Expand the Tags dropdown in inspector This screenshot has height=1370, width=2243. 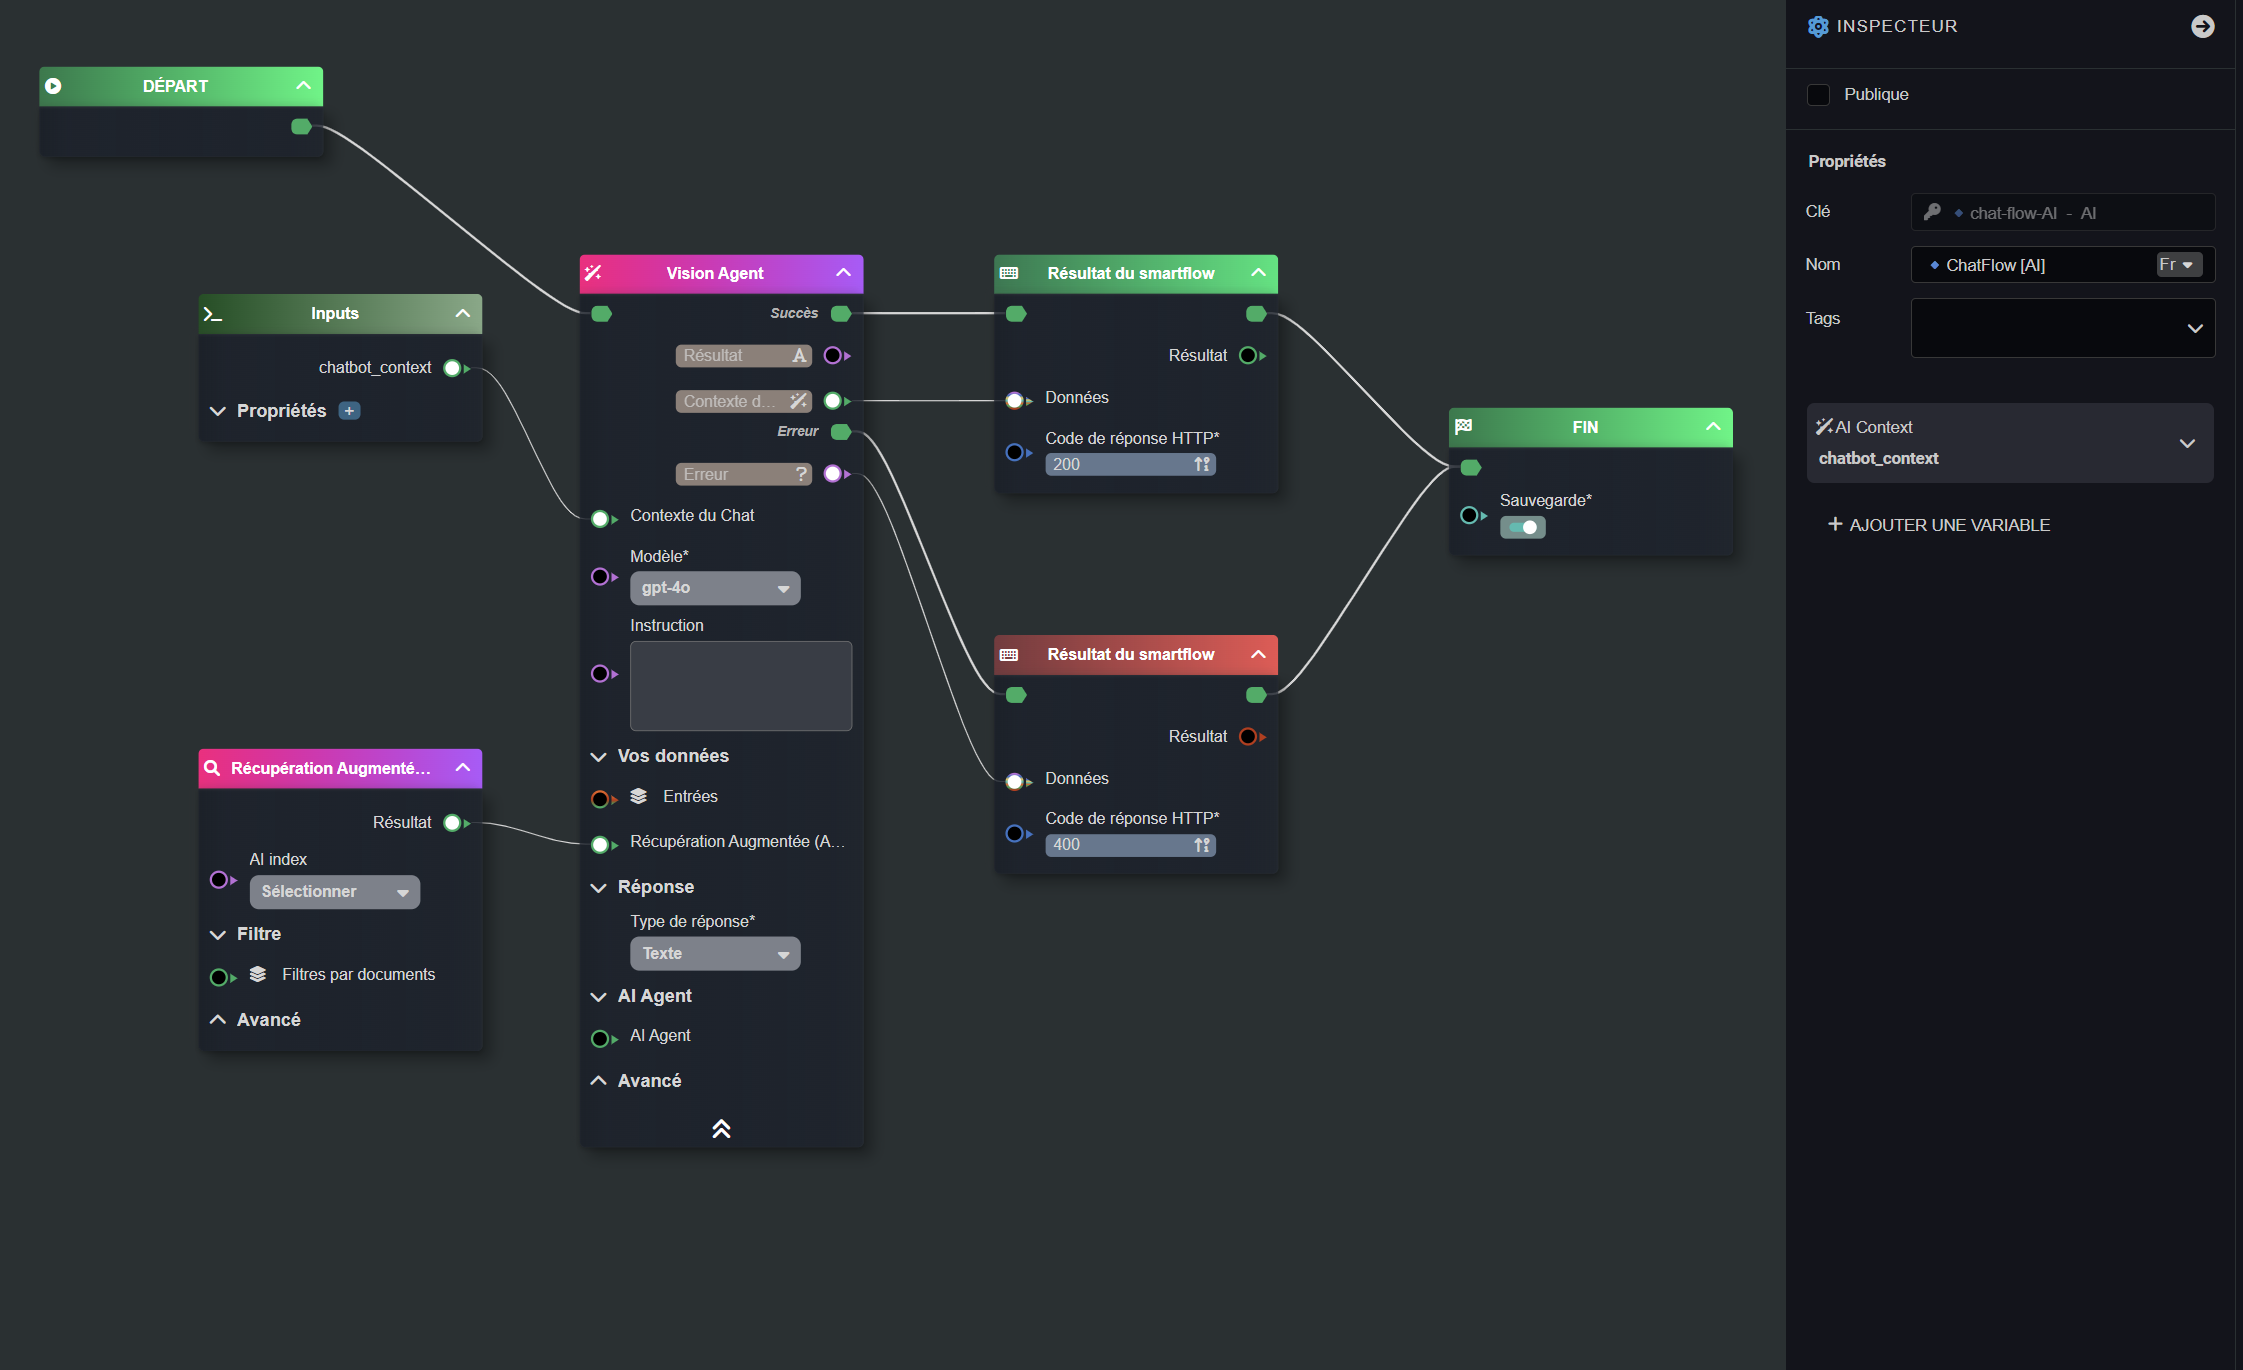coord(2195,328)
